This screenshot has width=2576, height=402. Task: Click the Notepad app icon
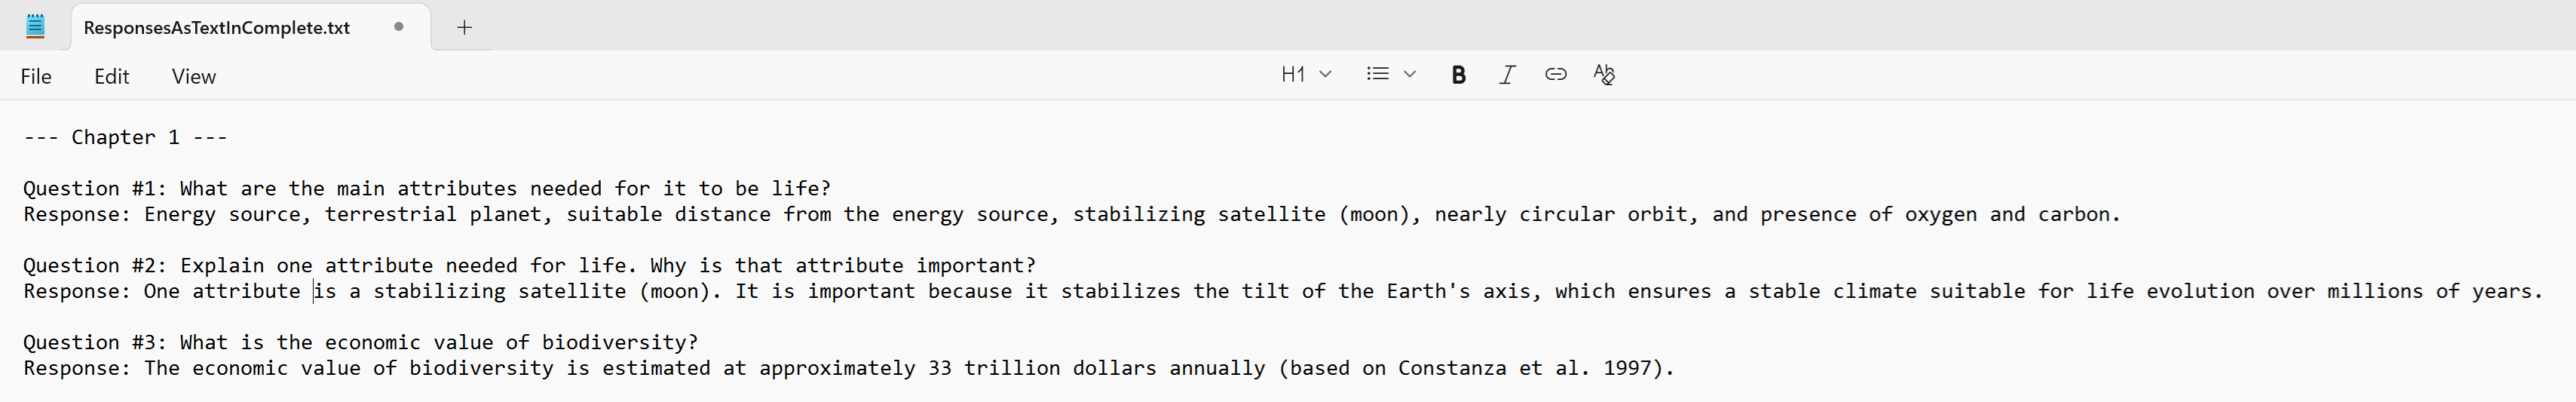click(35, 27)
